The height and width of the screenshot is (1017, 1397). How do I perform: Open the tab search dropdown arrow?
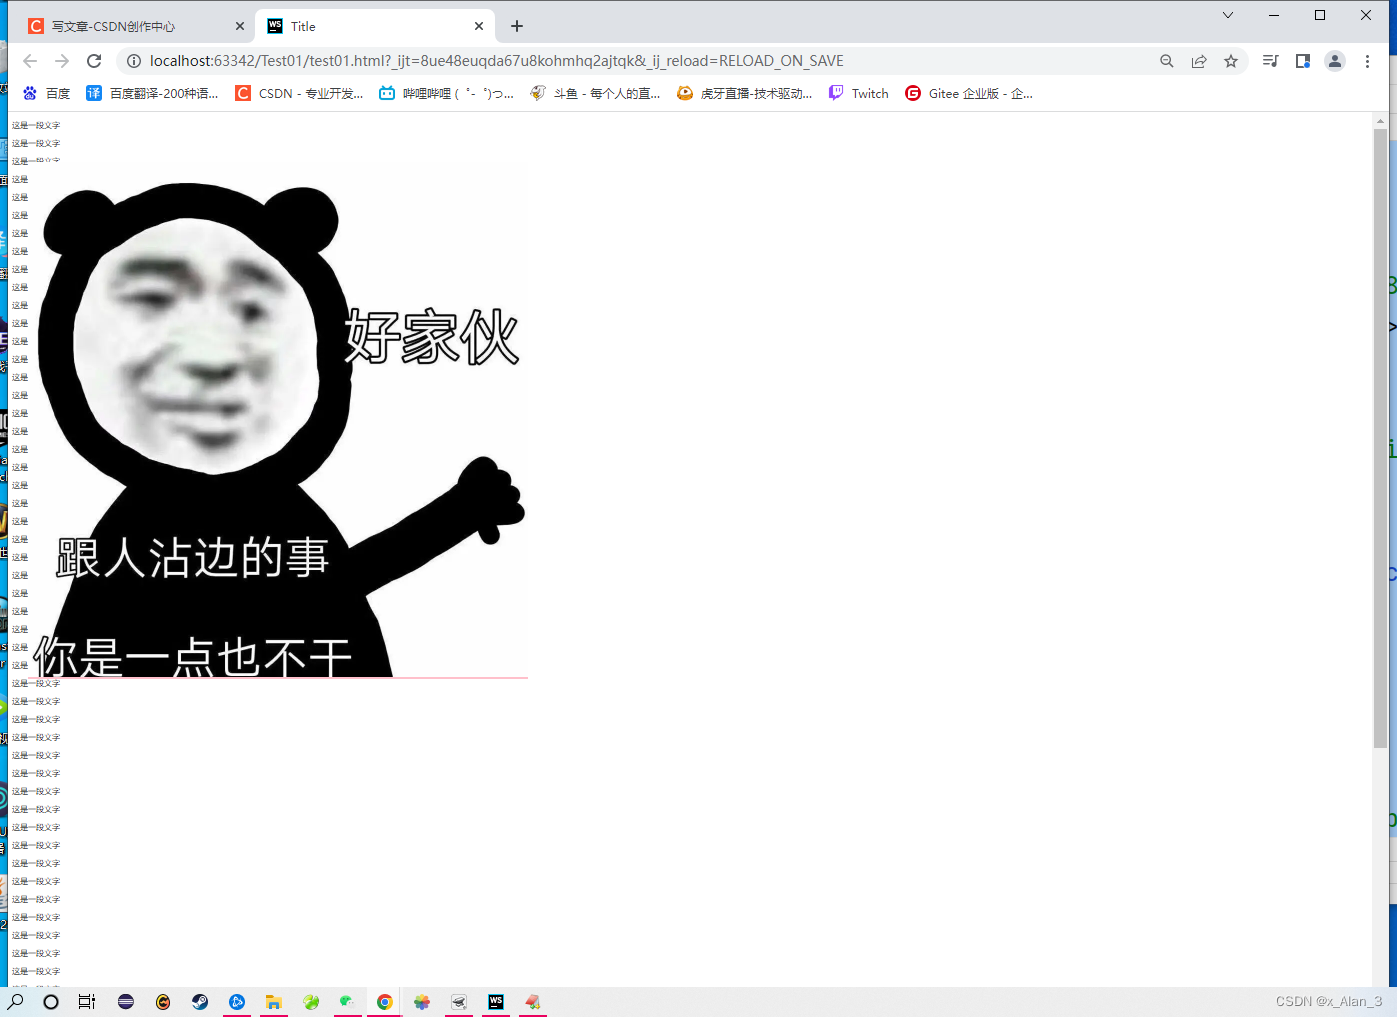coord(1228,15)
